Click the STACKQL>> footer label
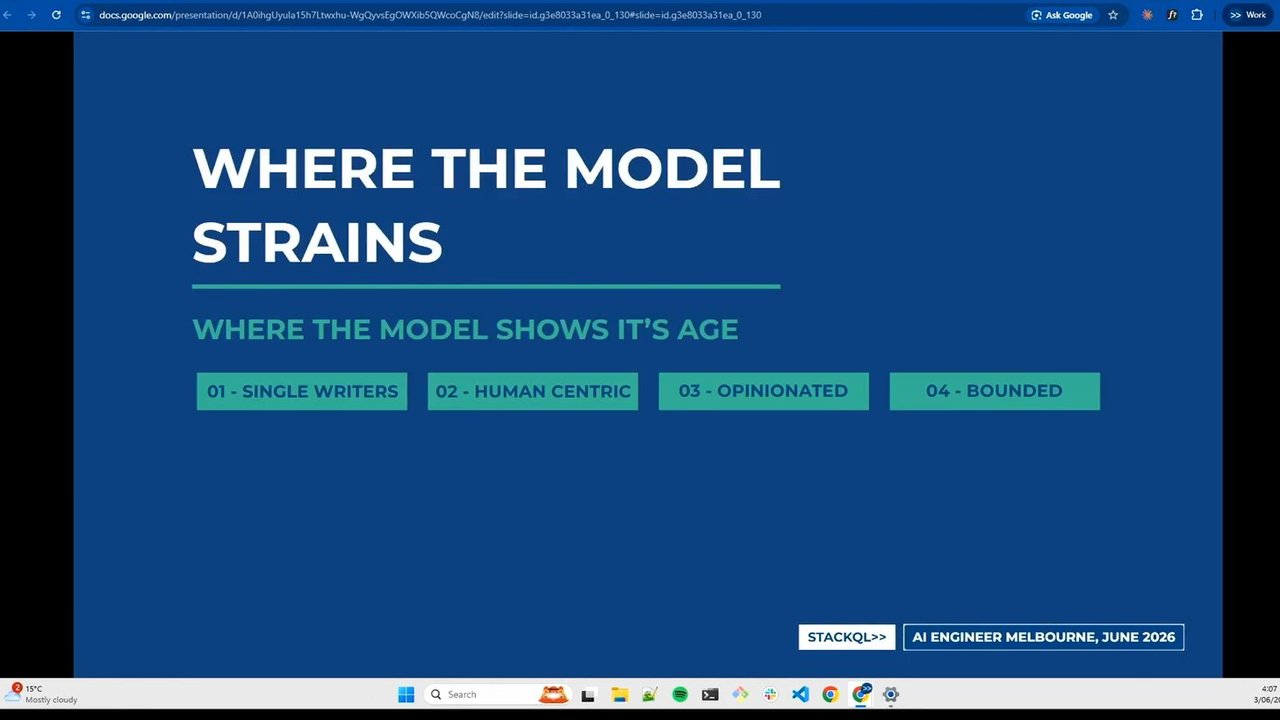 847,637
